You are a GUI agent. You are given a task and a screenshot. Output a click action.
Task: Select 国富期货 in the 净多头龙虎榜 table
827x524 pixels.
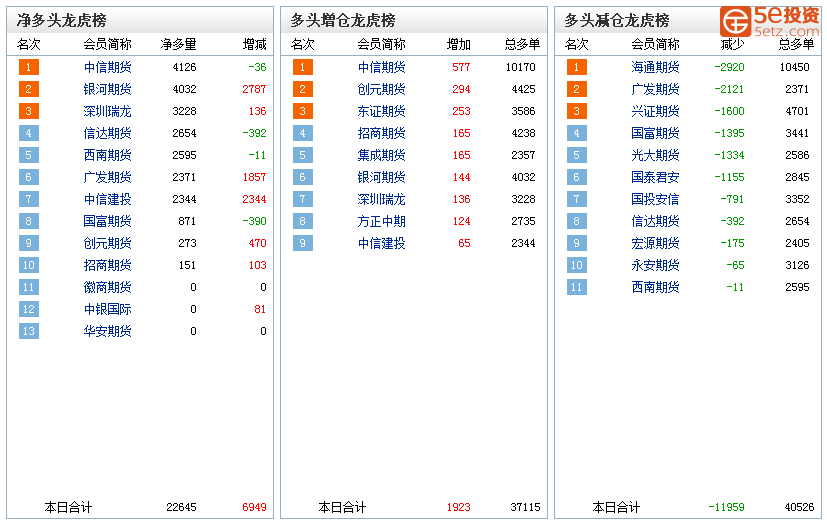(108, 221)
